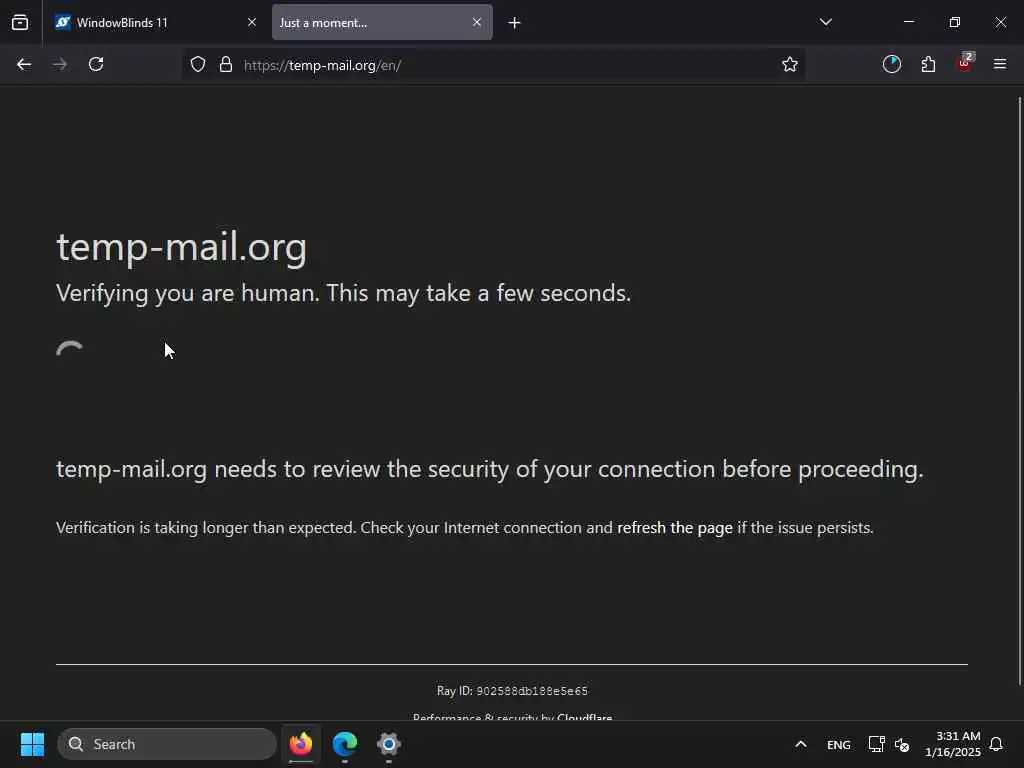
Task: Open the notifications bell icon
Action: click(996, 744)
